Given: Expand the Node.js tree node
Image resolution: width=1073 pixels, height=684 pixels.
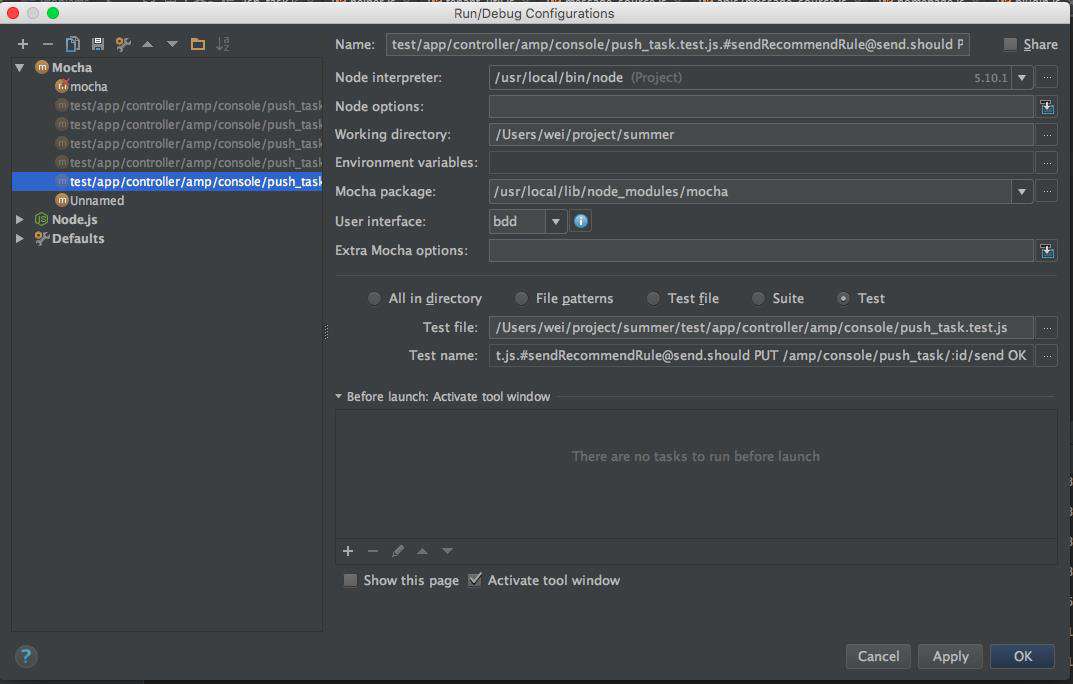Looking at the screenshot, I should (x=20, y=220).
